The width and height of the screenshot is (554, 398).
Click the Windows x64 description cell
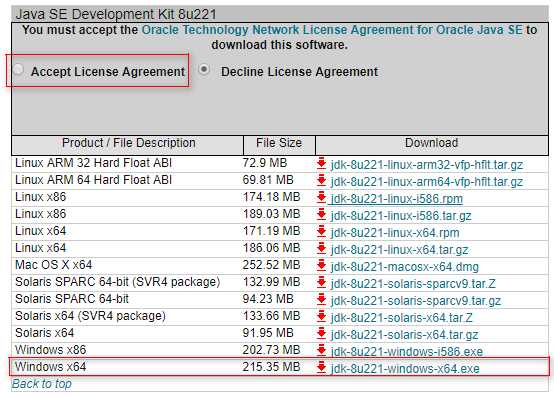51,367
